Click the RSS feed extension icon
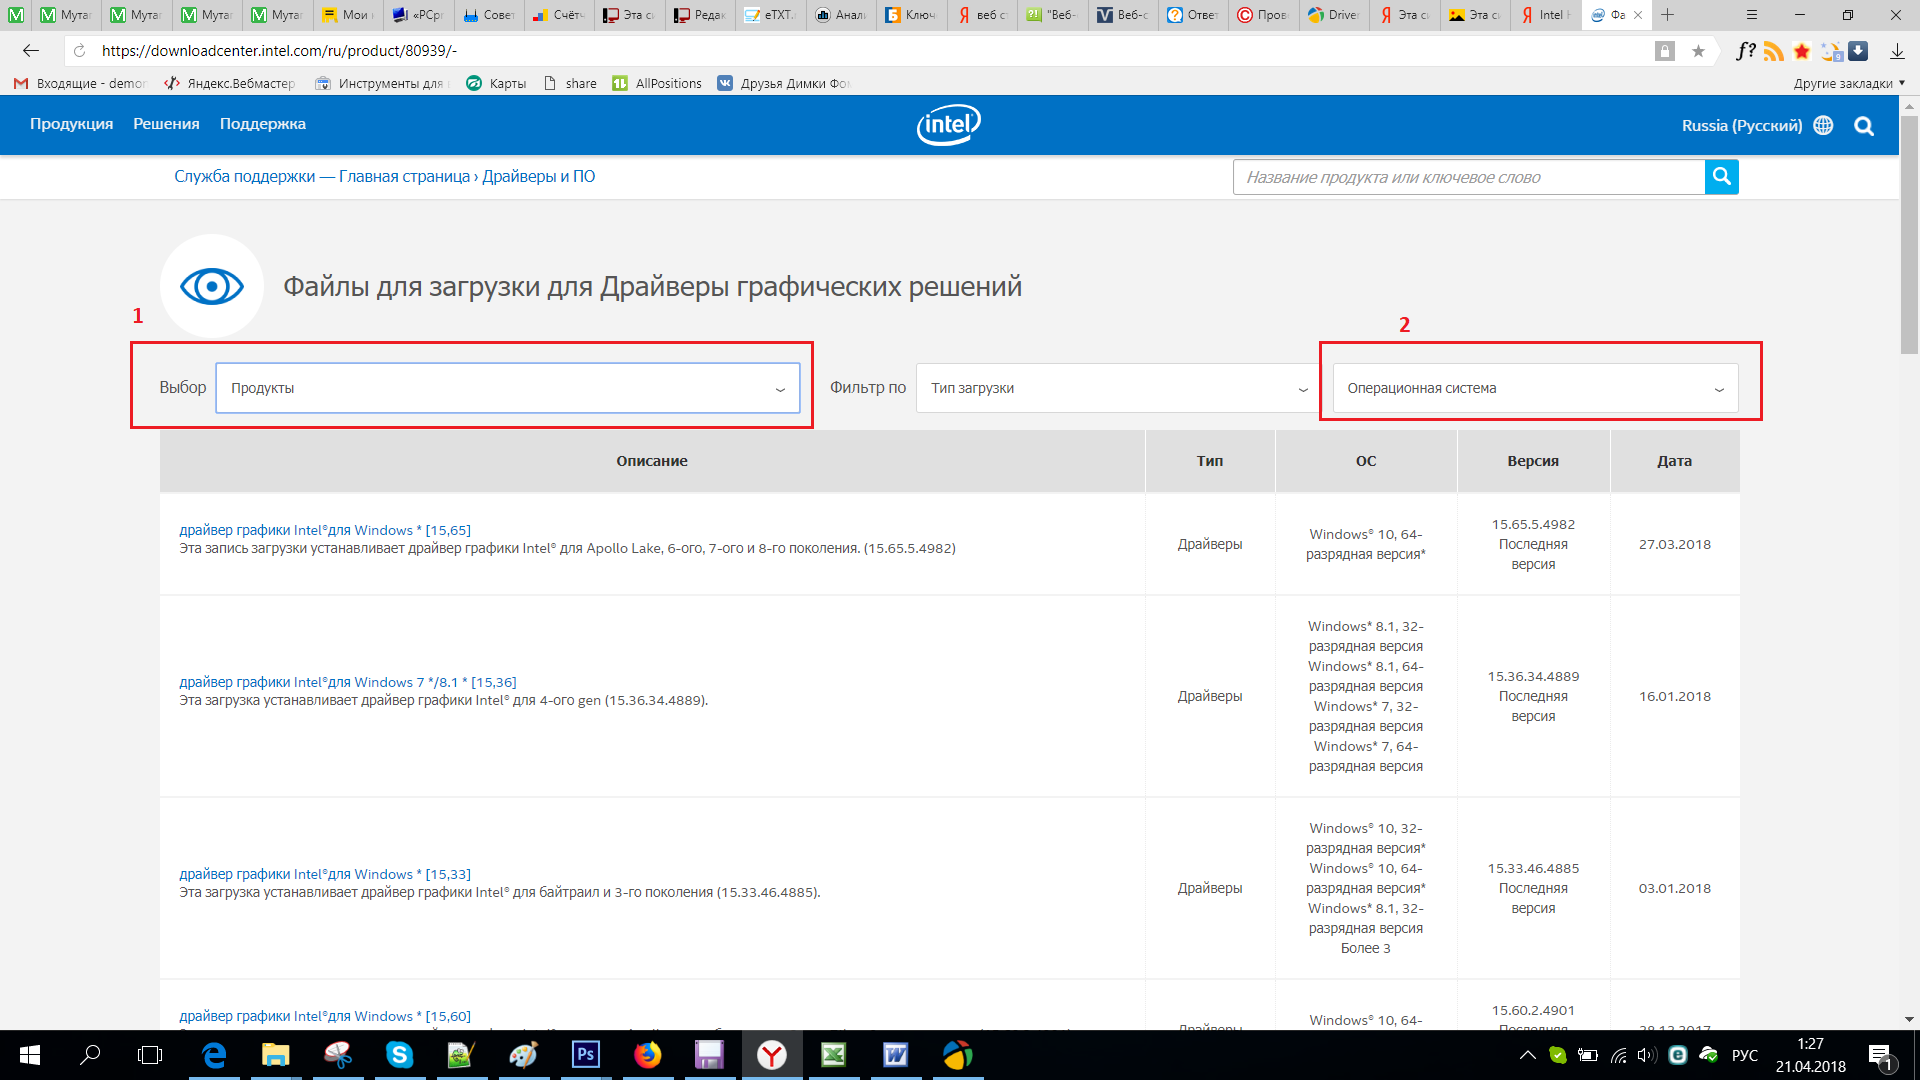The image size is (1920, 1080). 1773,51
